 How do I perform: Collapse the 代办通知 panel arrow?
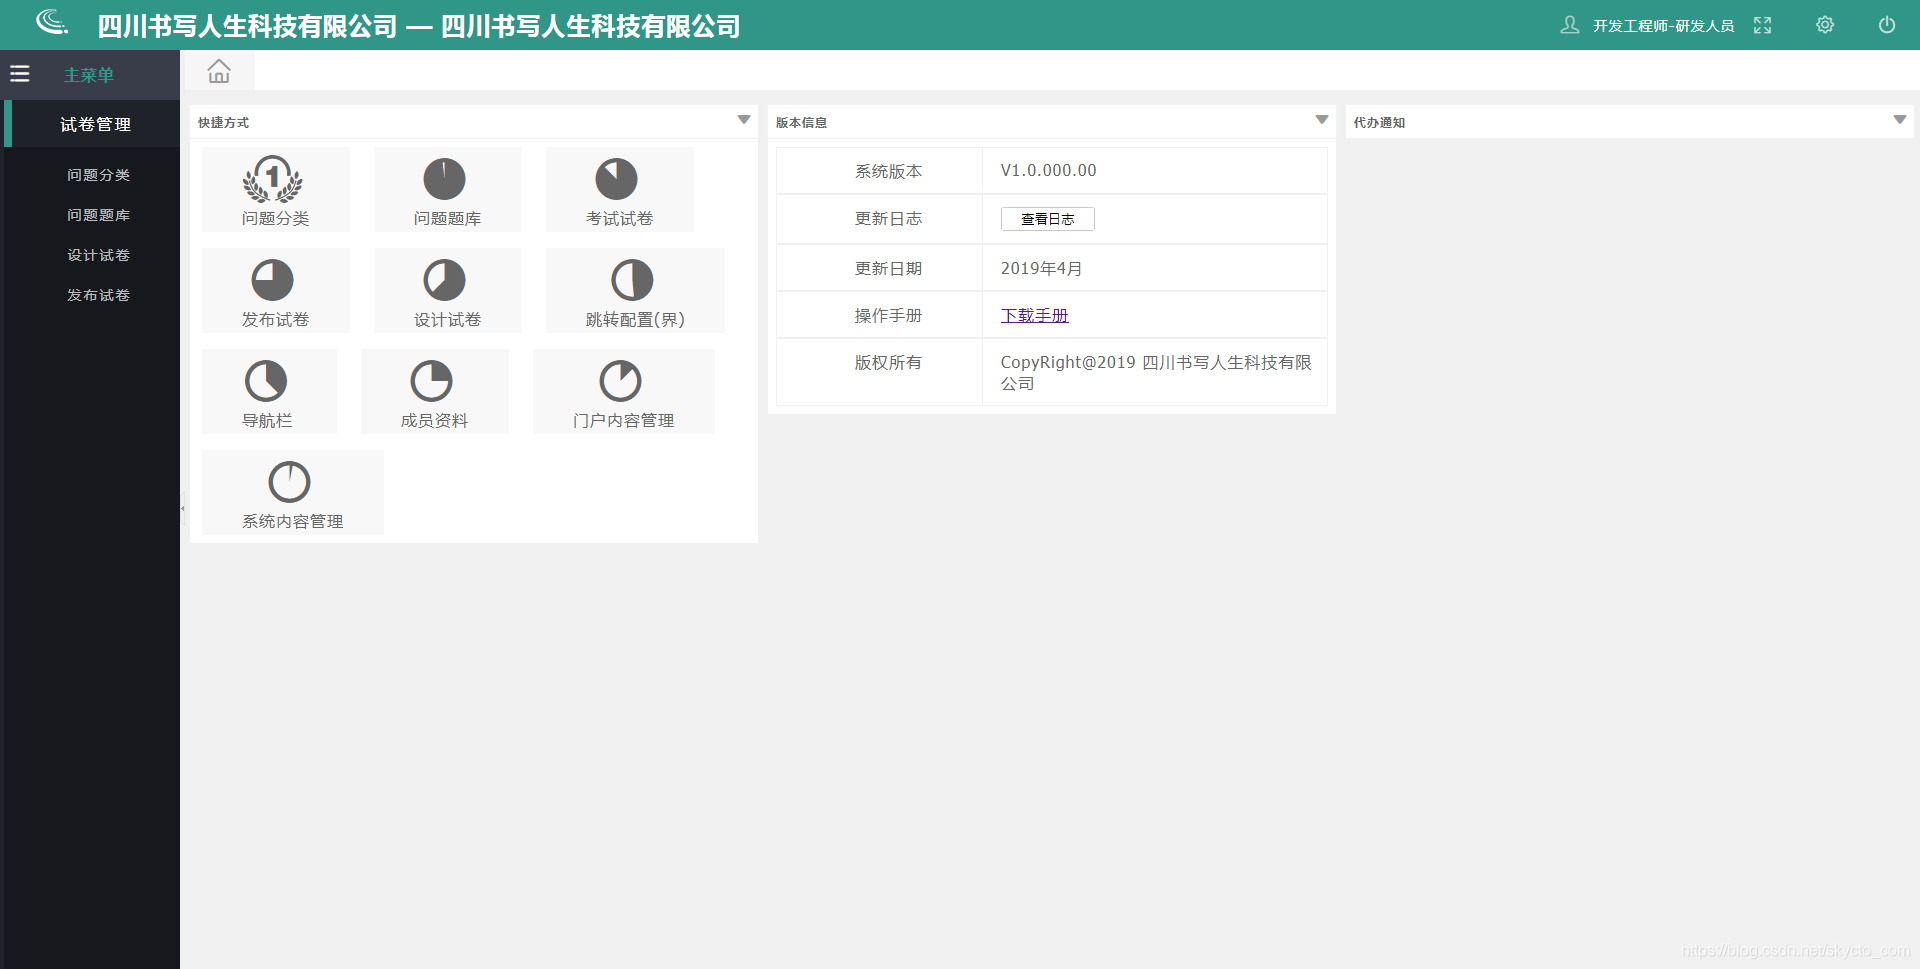tap(1900, 120)
